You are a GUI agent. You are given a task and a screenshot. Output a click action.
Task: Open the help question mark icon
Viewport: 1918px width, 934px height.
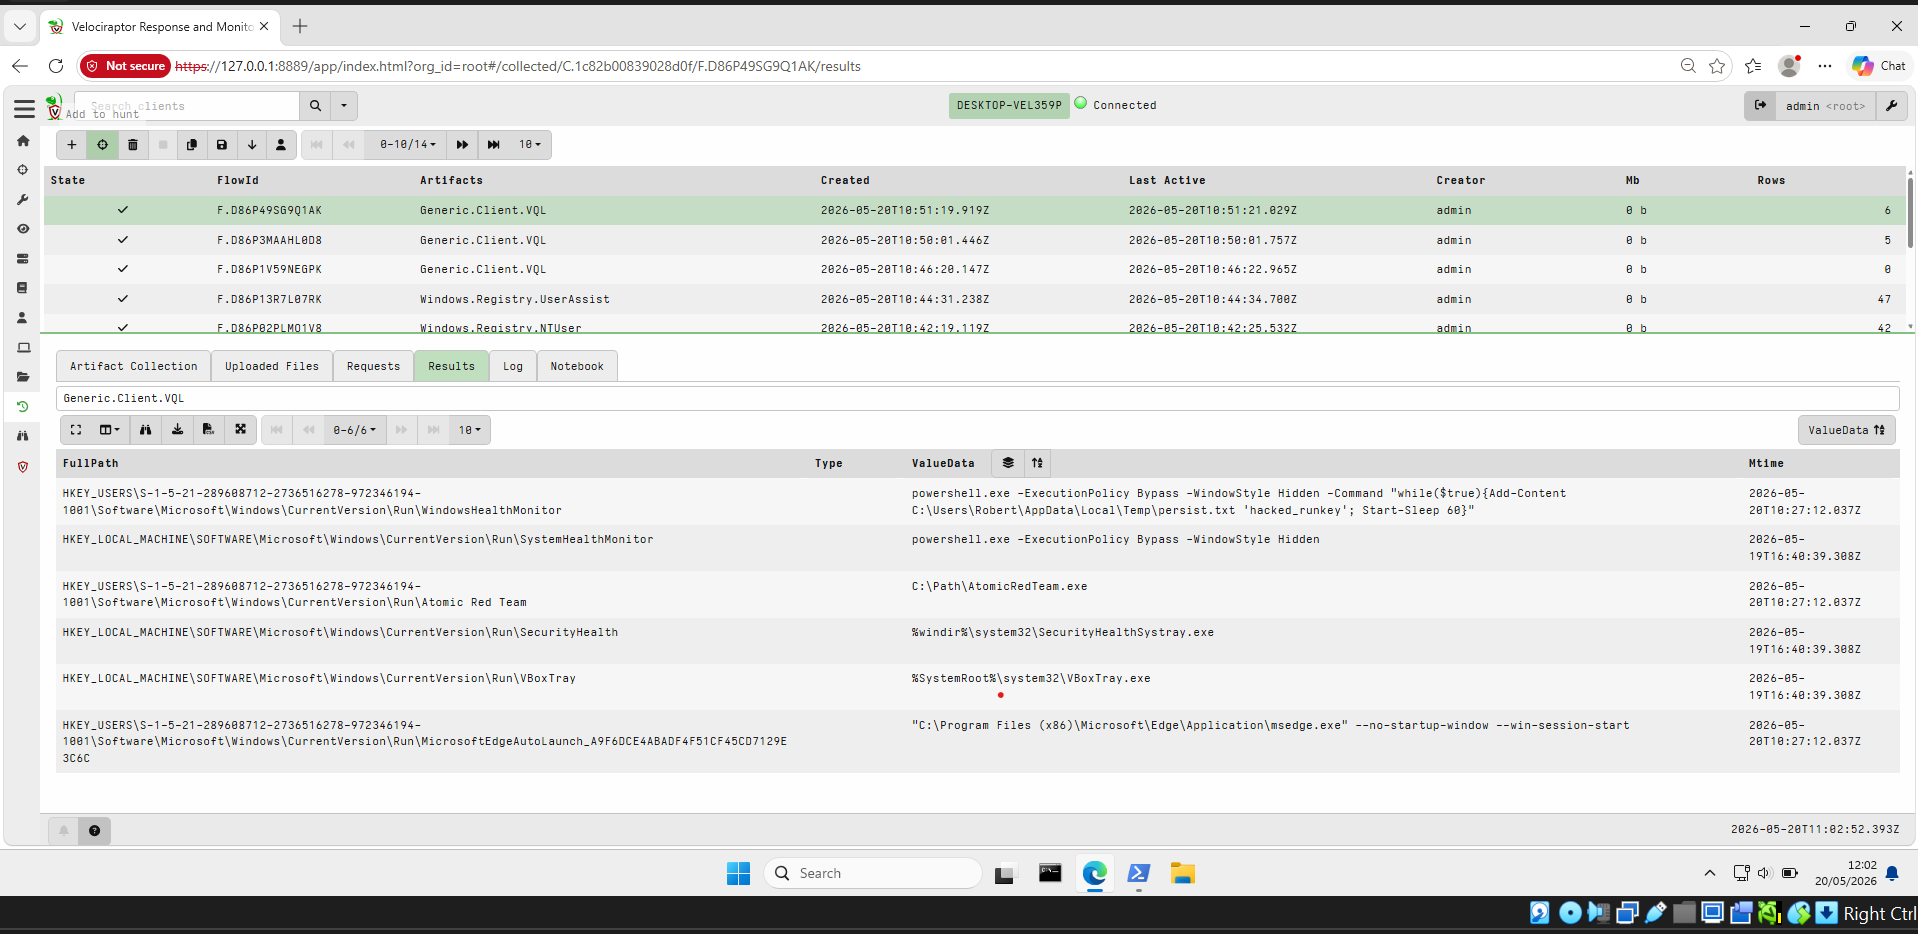[94, 831]
